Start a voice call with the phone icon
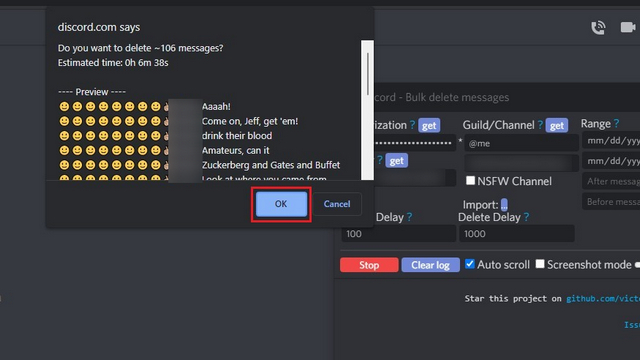The width and height of the screenshot is (640, 360). tap(598, 27)
